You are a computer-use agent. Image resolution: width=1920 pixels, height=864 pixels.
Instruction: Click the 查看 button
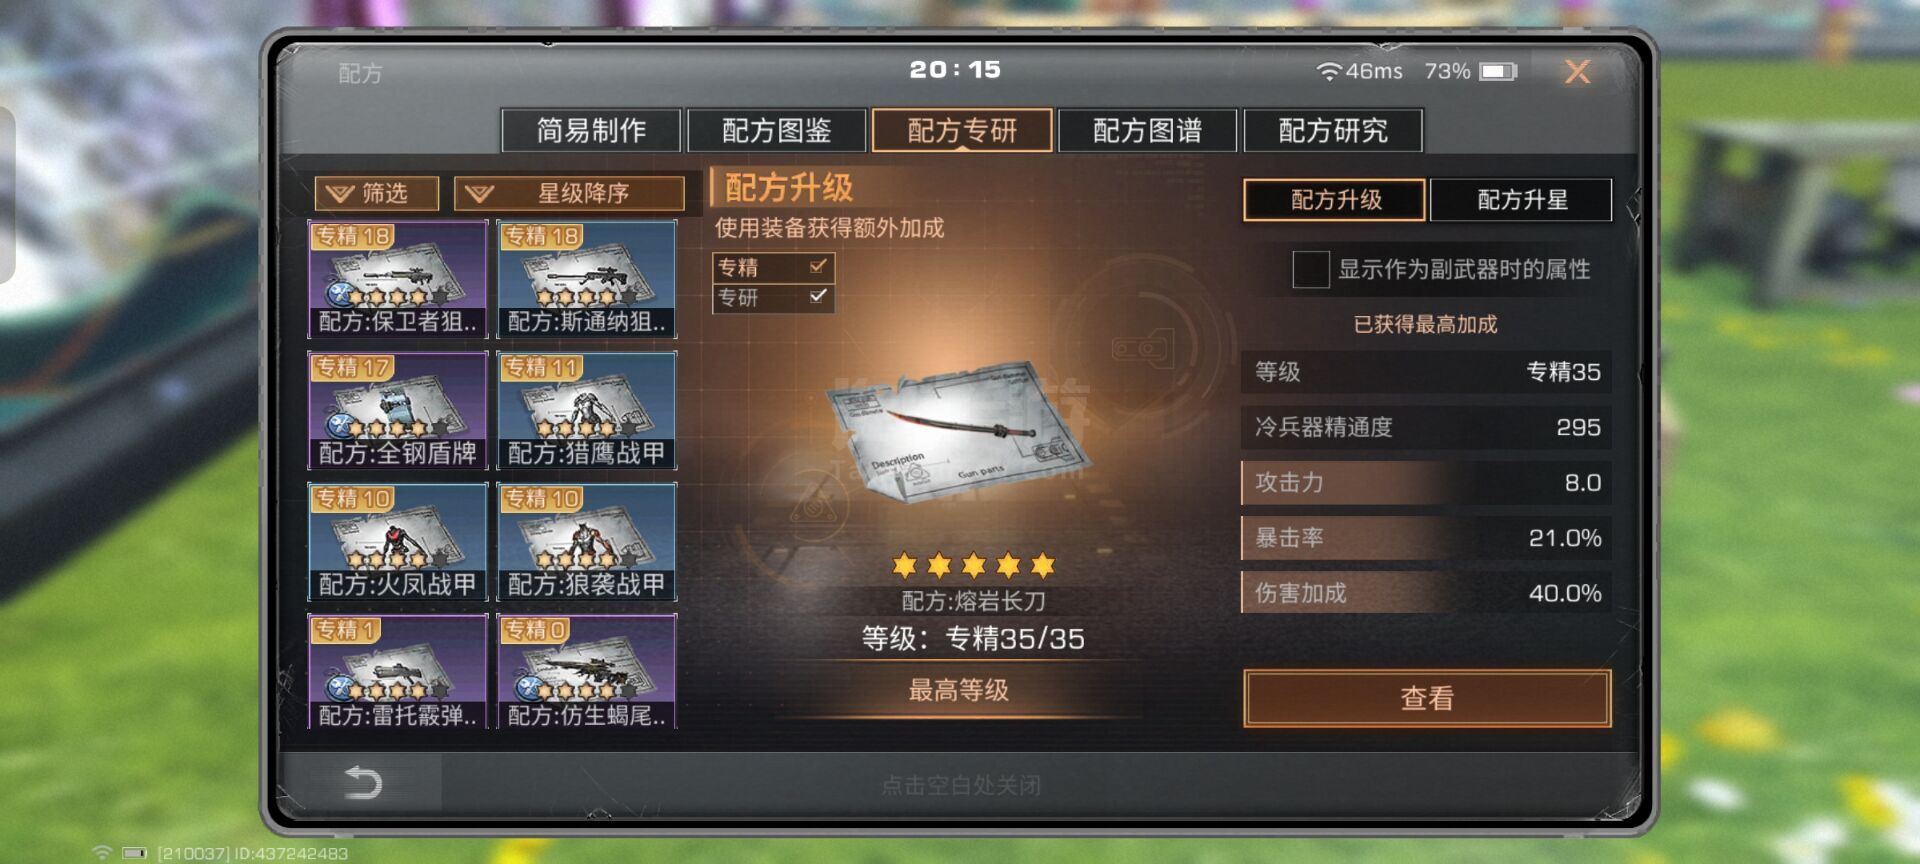click(1427, 698)
